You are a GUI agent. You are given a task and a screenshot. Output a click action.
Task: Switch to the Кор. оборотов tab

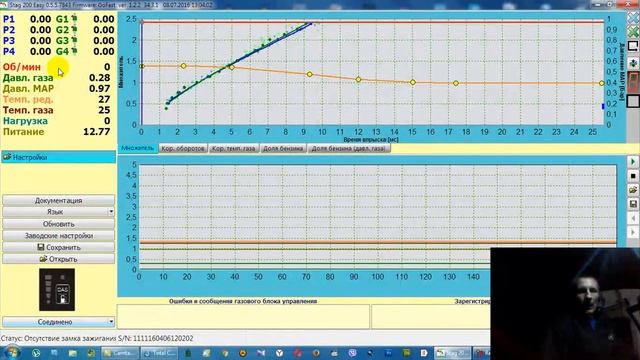(183, 148)
